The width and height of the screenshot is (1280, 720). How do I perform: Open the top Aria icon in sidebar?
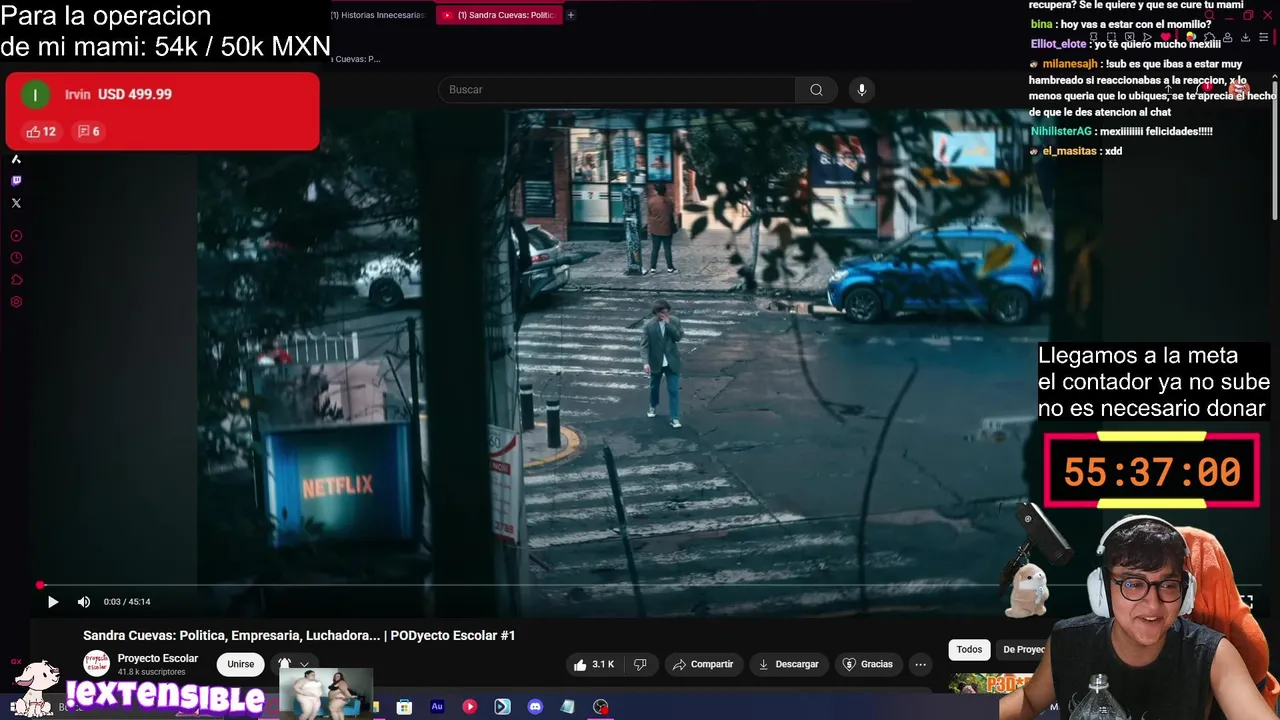16,159
